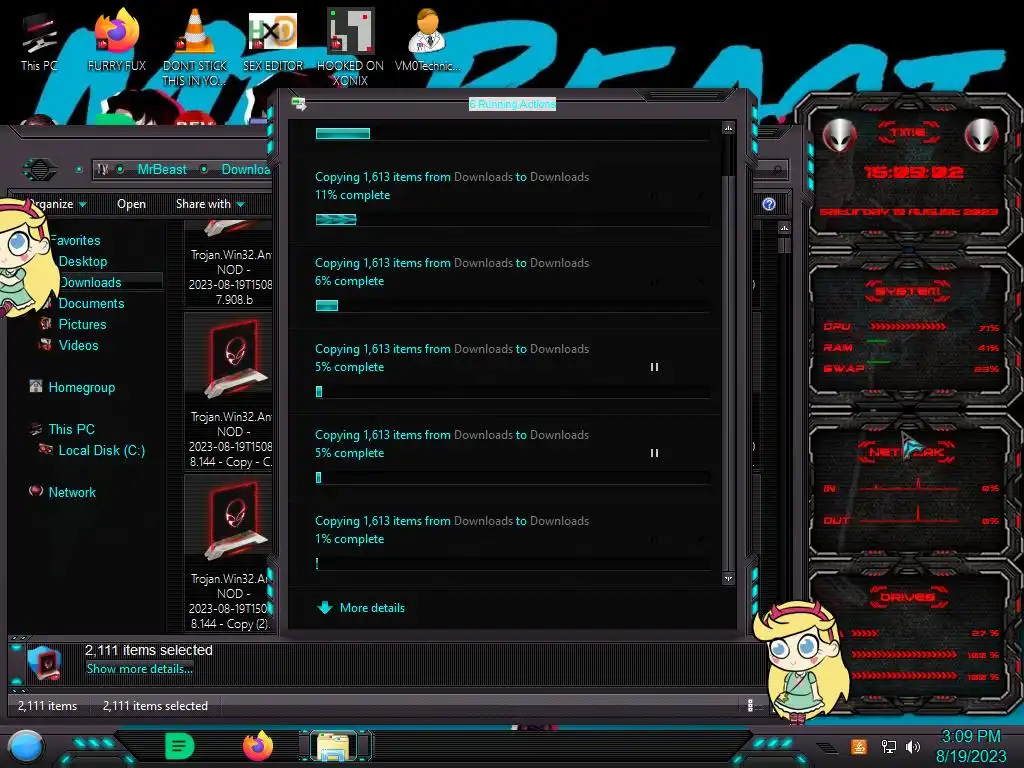
Task: Click the view switcher icon in Explorer status bar
Action: tap(750, 705)
